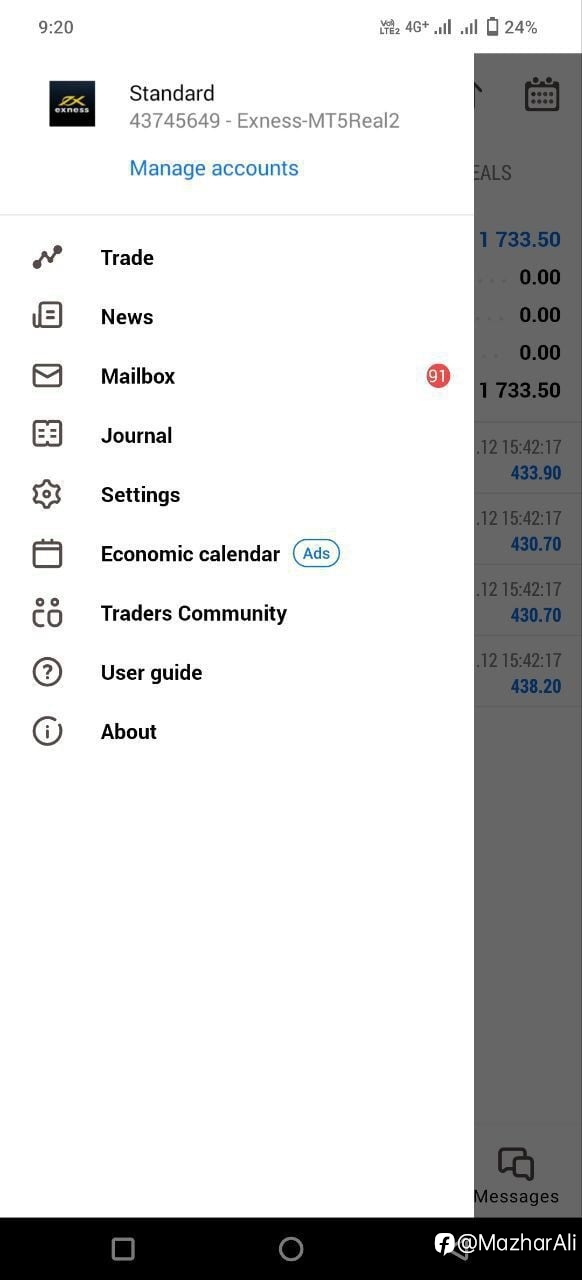582x1280 pixels.
Task: Tap the Android home circle button
Action: pyautogui.click(x=291, y=1248)
